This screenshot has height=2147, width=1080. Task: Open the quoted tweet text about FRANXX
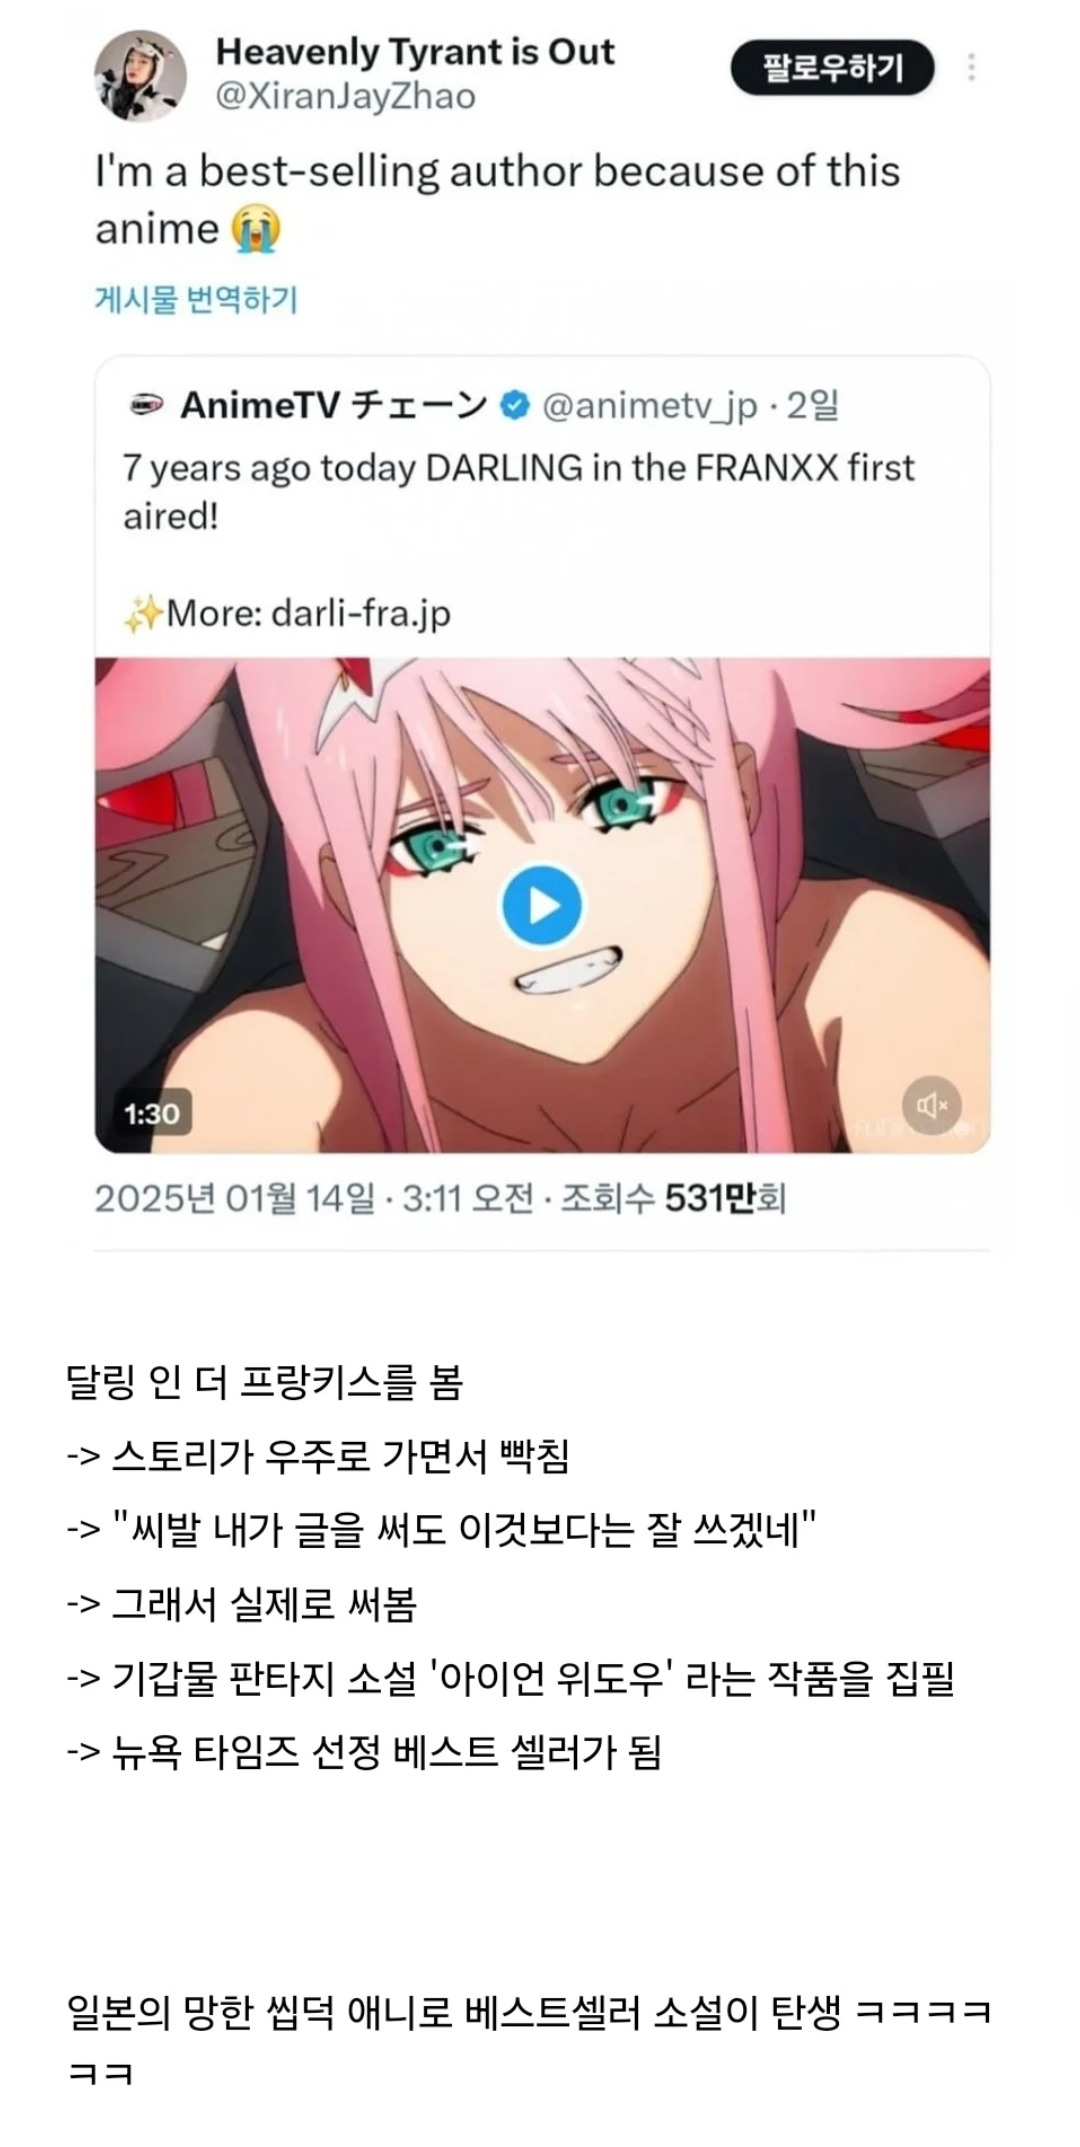pyautogui.click(x=519, y=491)
